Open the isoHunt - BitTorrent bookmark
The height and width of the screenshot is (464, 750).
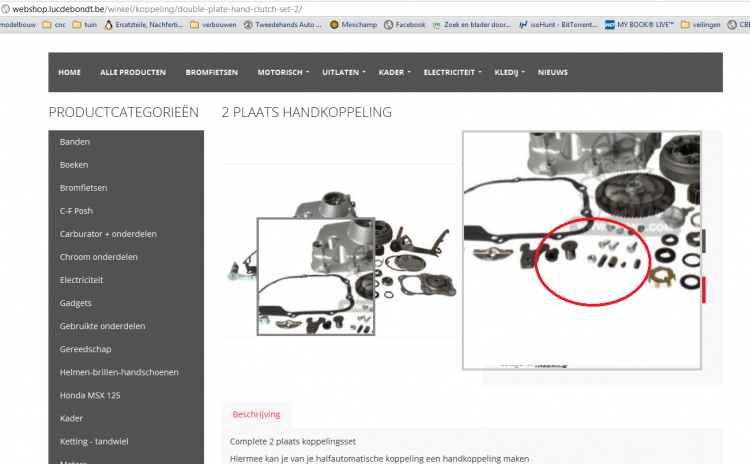pos(558,25)
